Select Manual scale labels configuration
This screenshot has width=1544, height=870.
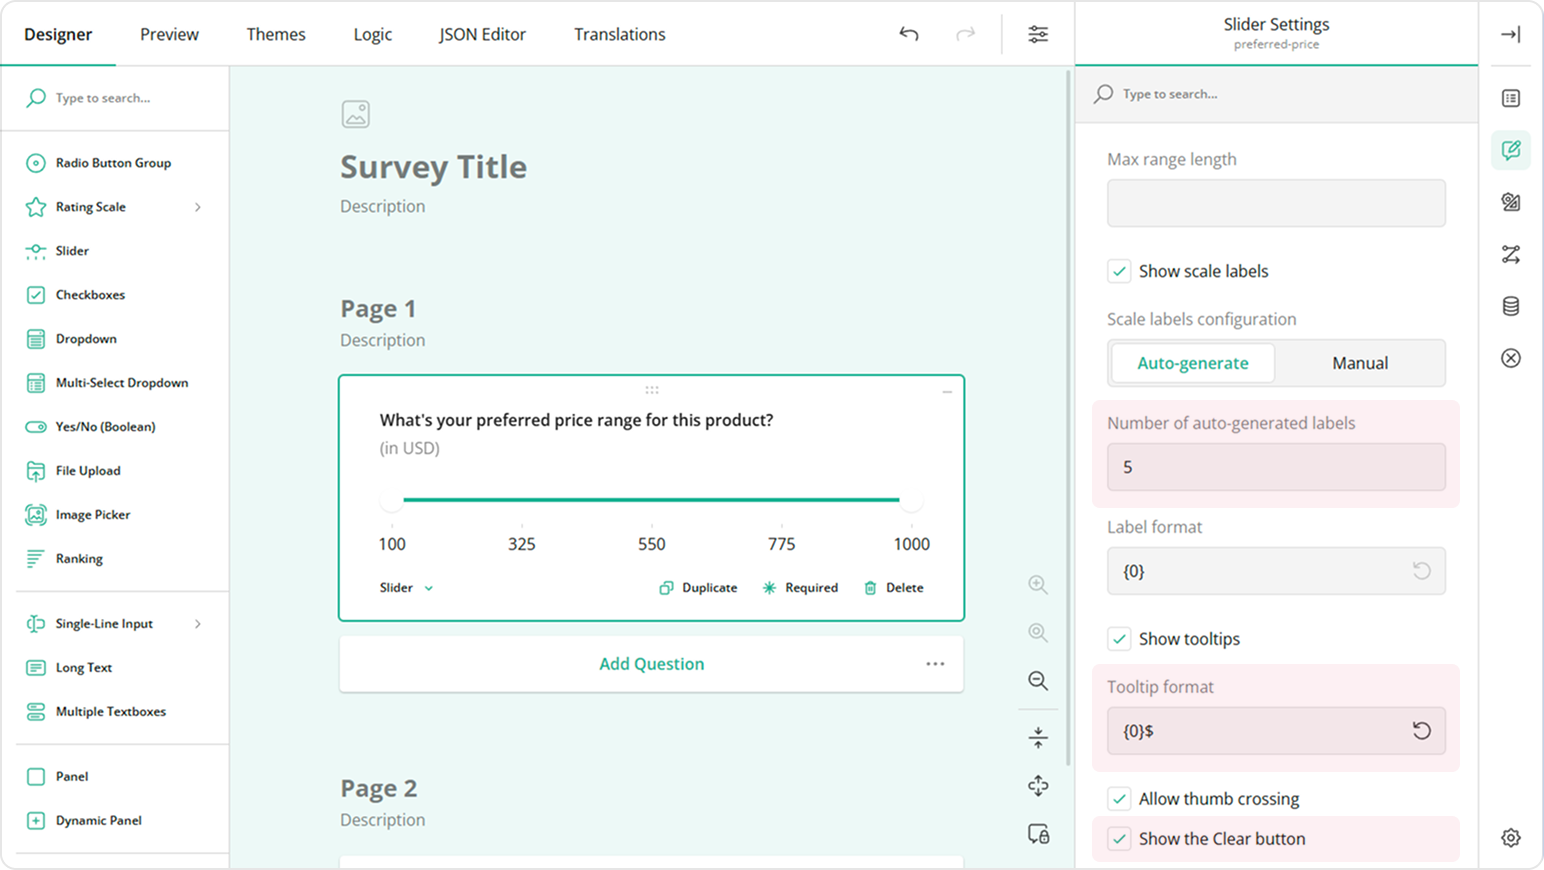click(1359, 363)
